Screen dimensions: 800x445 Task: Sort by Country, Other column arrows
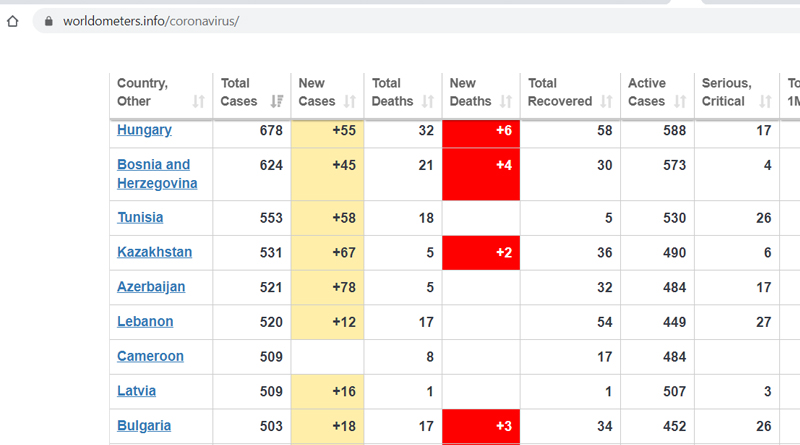pyautogui.click(x=198, y=102)
